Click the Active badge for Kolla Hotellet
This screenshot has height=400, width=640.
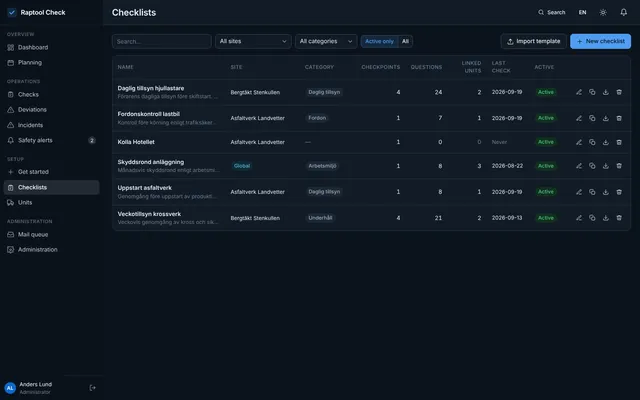(x=546, y=142)
